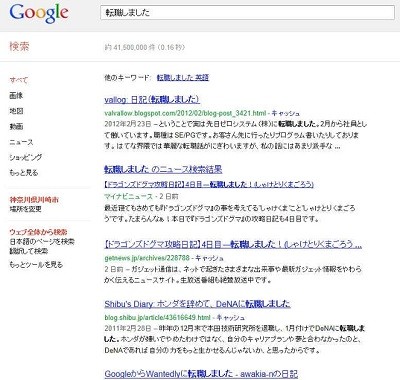Click 場所を変更 link
This screenshot has height=380, width=400.
click(26, 209)
